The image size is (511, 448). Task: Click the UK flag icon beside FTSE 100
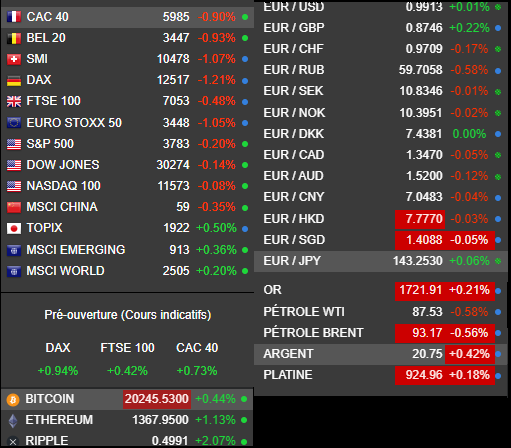click(x=14, y=101)
